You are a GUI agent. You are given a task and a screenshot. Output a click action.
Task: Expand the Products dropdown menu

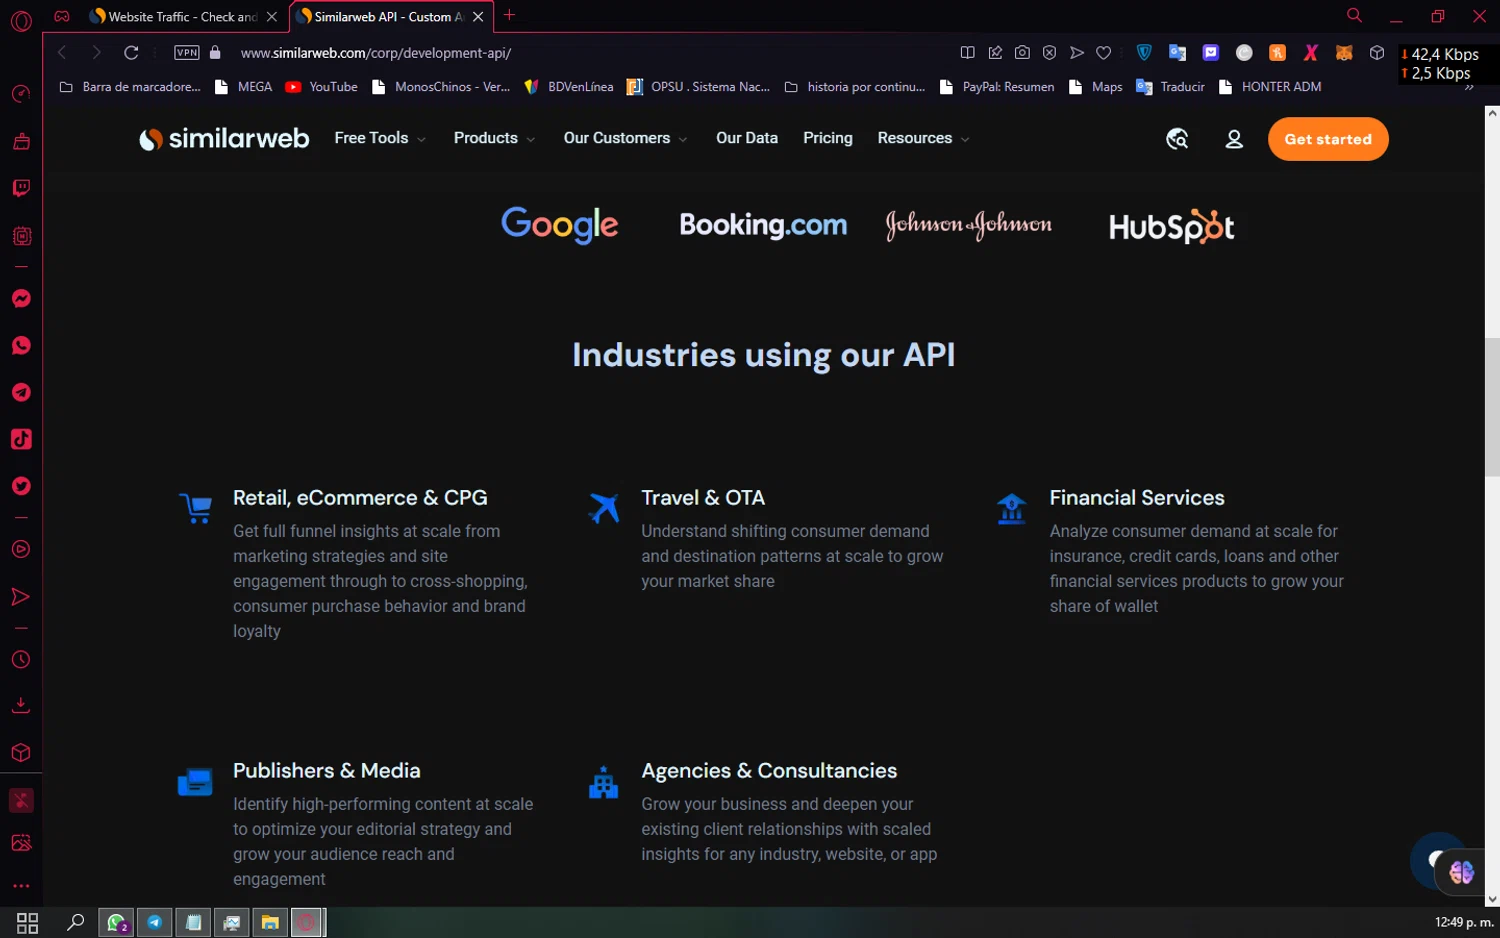point(494,138)
